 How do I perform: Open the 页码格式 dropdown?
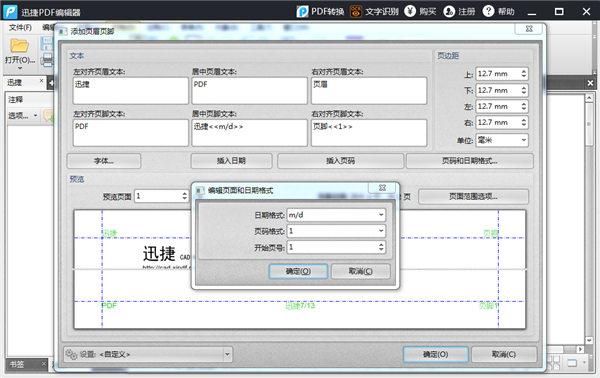pyautogui.click(x=336, y=231)
